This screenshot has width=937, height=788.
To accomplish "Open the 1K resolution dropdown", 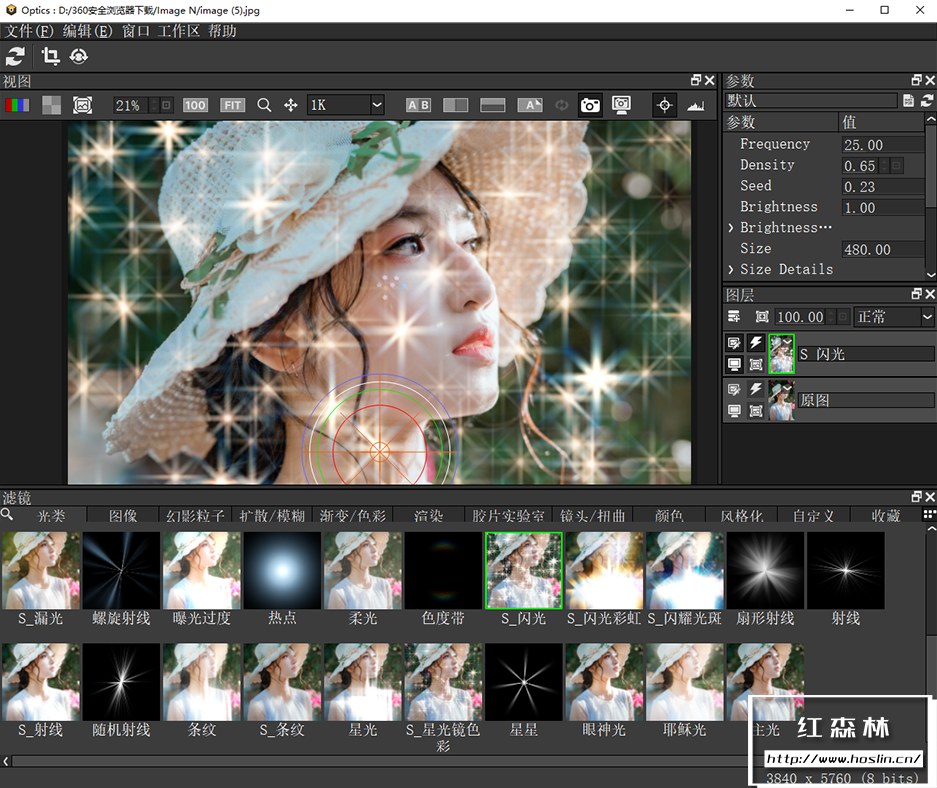I will pyautogui.click(x=346, y=105).
